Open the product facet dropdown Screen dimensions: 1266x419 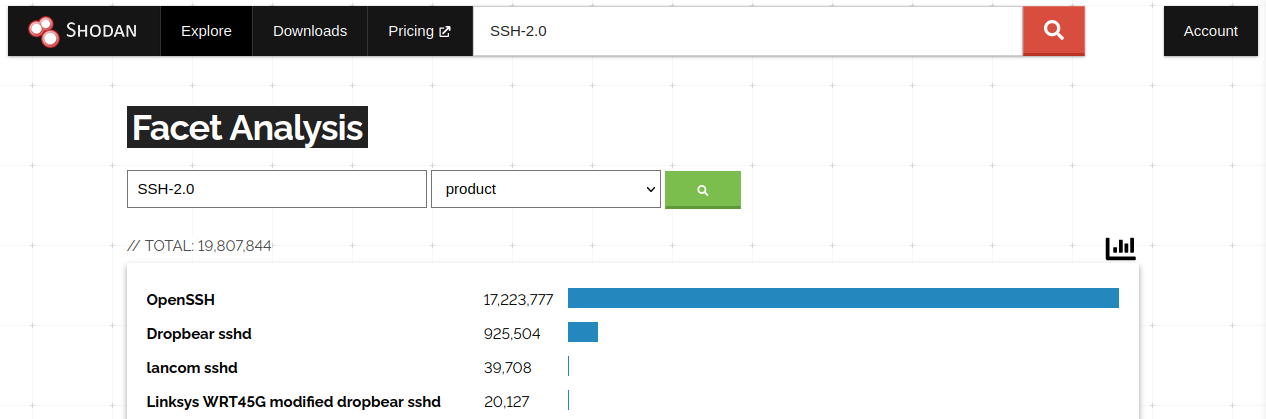click(545, 189)
